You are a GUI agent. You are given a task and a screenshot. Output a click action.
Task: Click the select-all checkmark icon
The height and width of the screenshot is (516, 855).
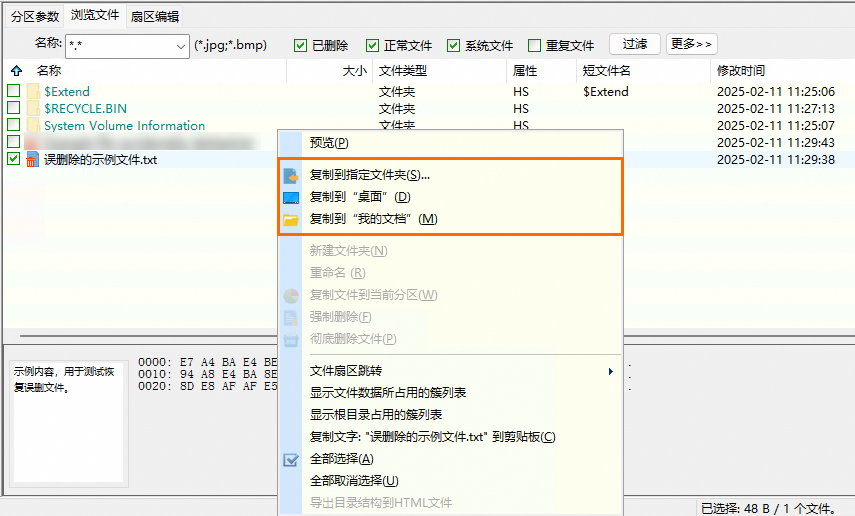pos(291,460)
